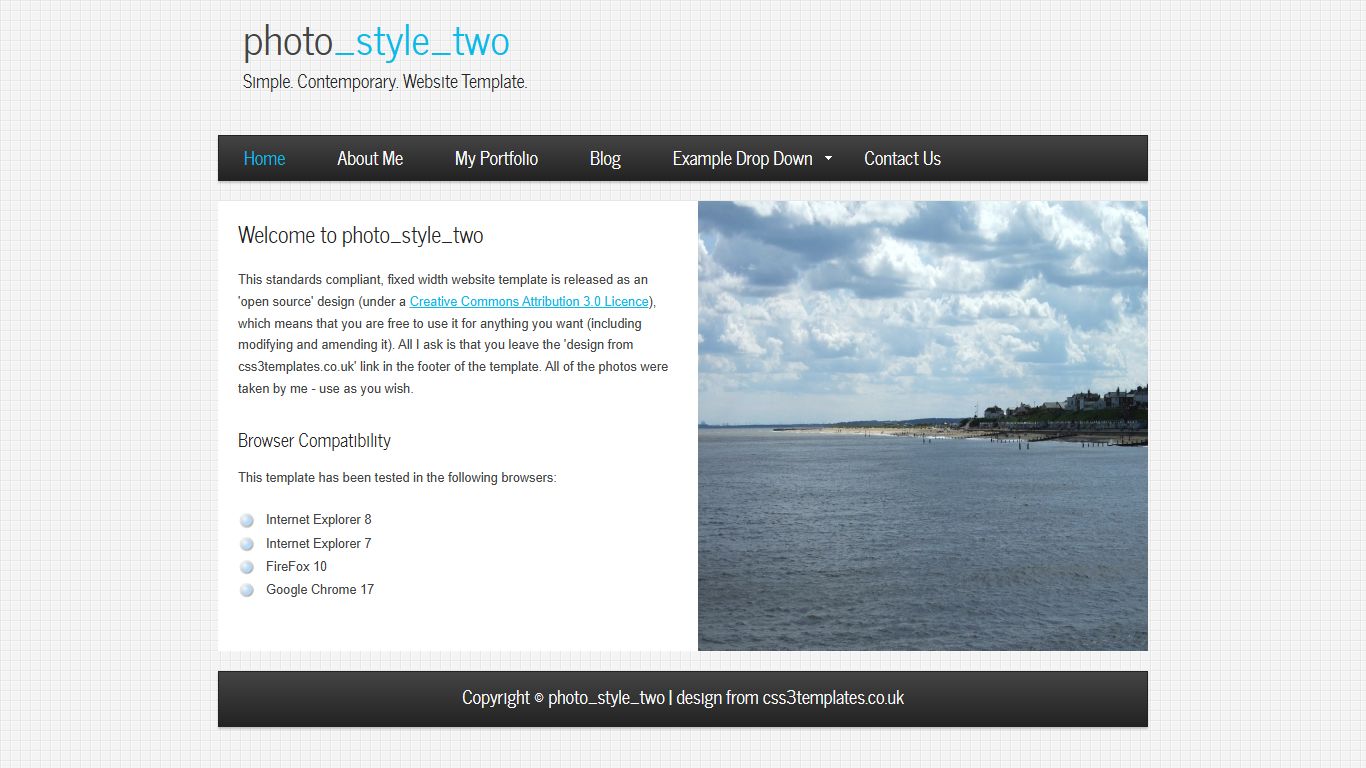
Task: Go to the Home menu item
Action: click(x=264, y=159)
